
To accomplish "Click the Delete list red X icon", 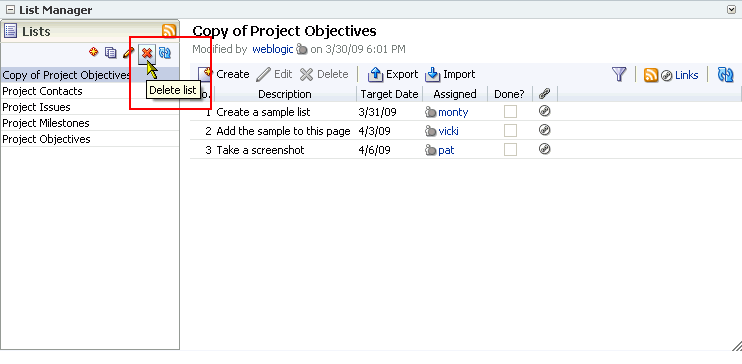I will (147, 53).
